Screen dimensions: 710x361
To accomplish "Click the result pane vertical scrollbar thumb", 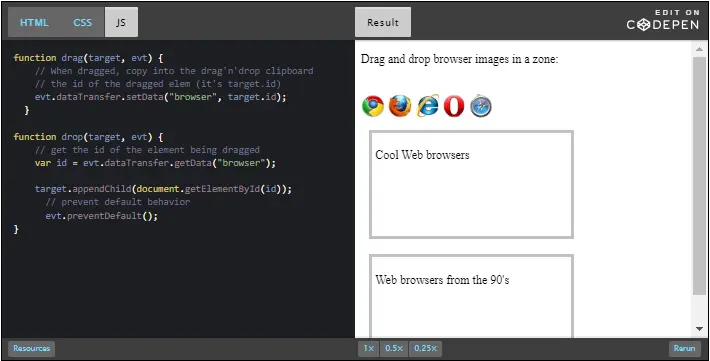I will 699,177.
